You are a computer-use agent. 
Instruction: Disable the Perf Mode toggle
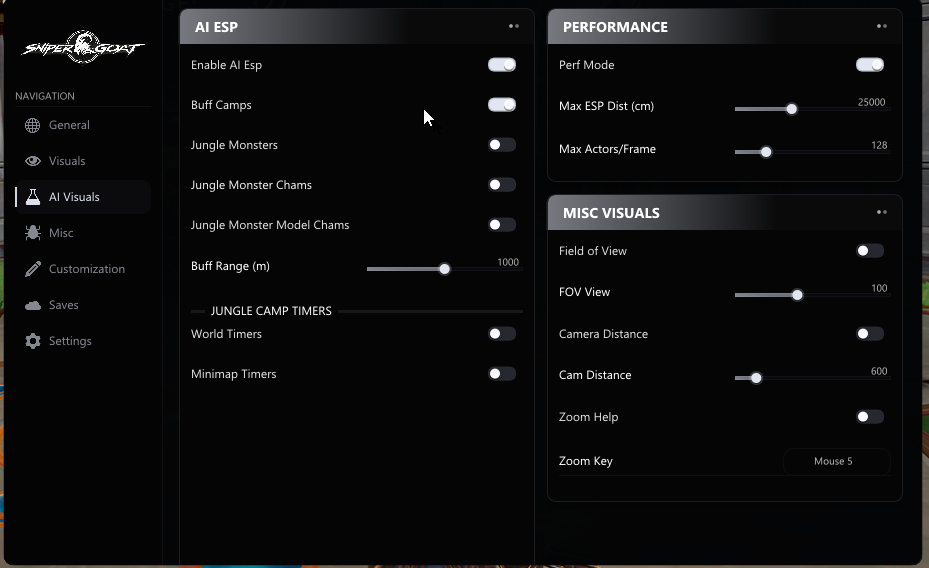click(x=870, y=65)
